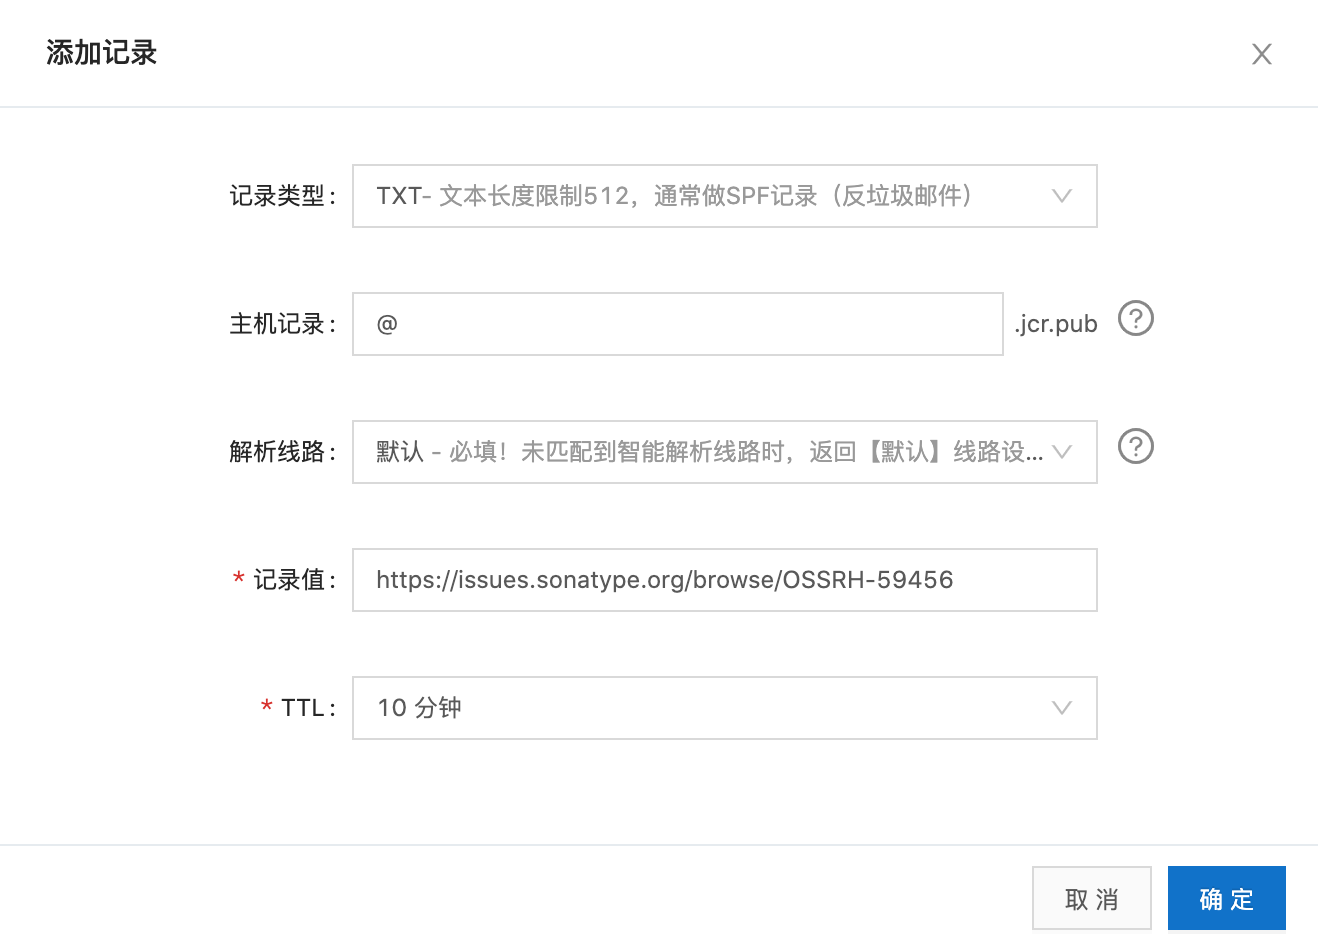Viewport: 1318px width, 948px height.
Task: Click the .jcr.pub domain suffix text
Action: [x=1056, y=324]
